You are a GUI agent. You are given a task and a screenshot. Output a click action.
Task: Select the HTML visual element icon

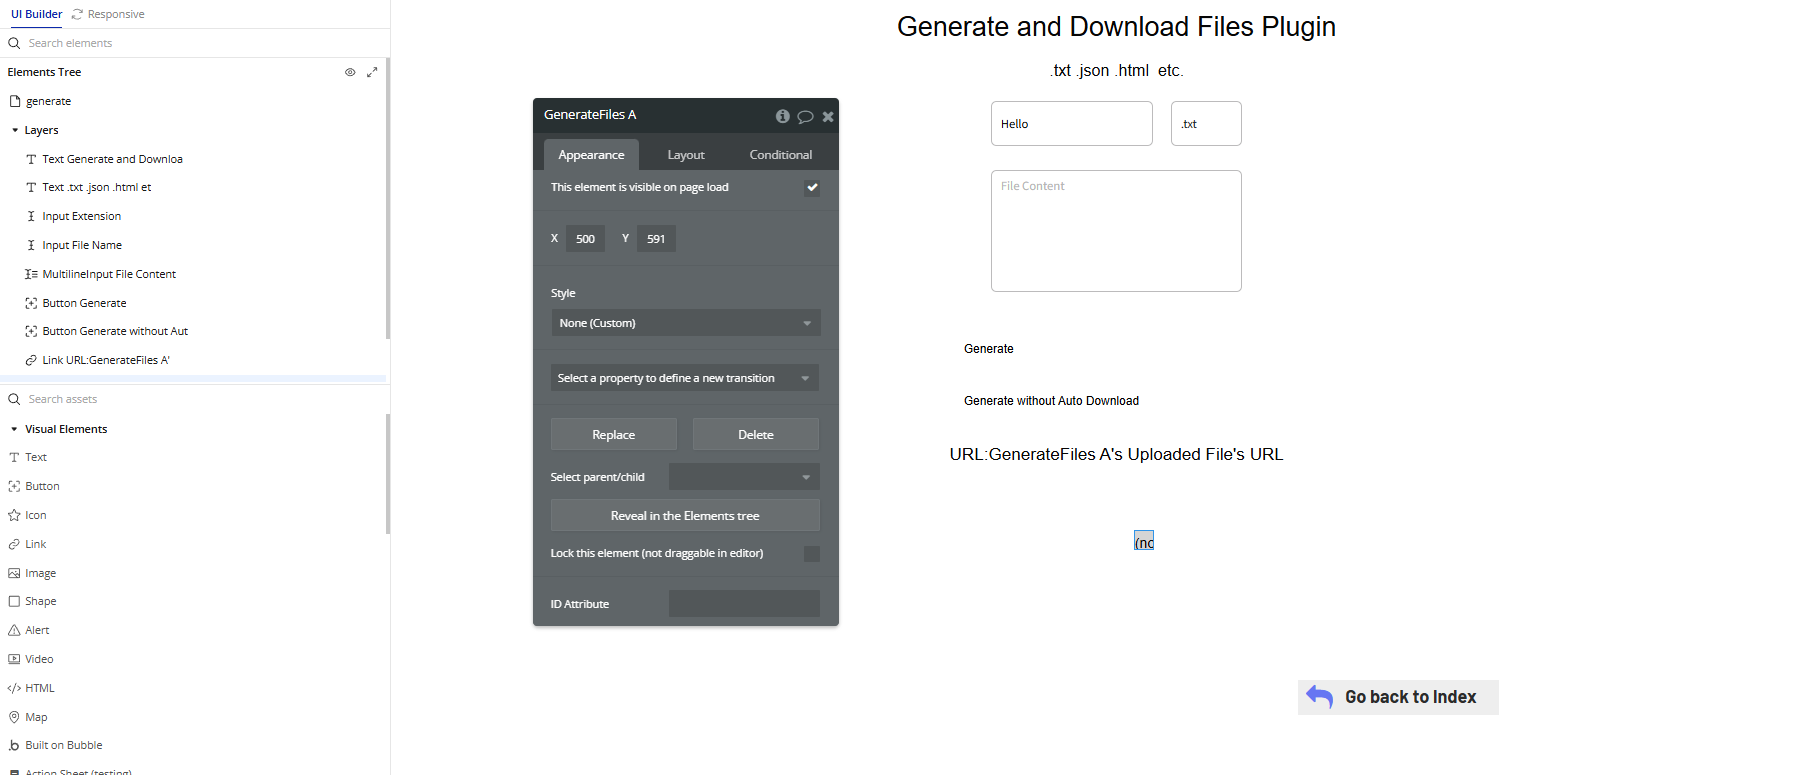click(x=14, y=688)
